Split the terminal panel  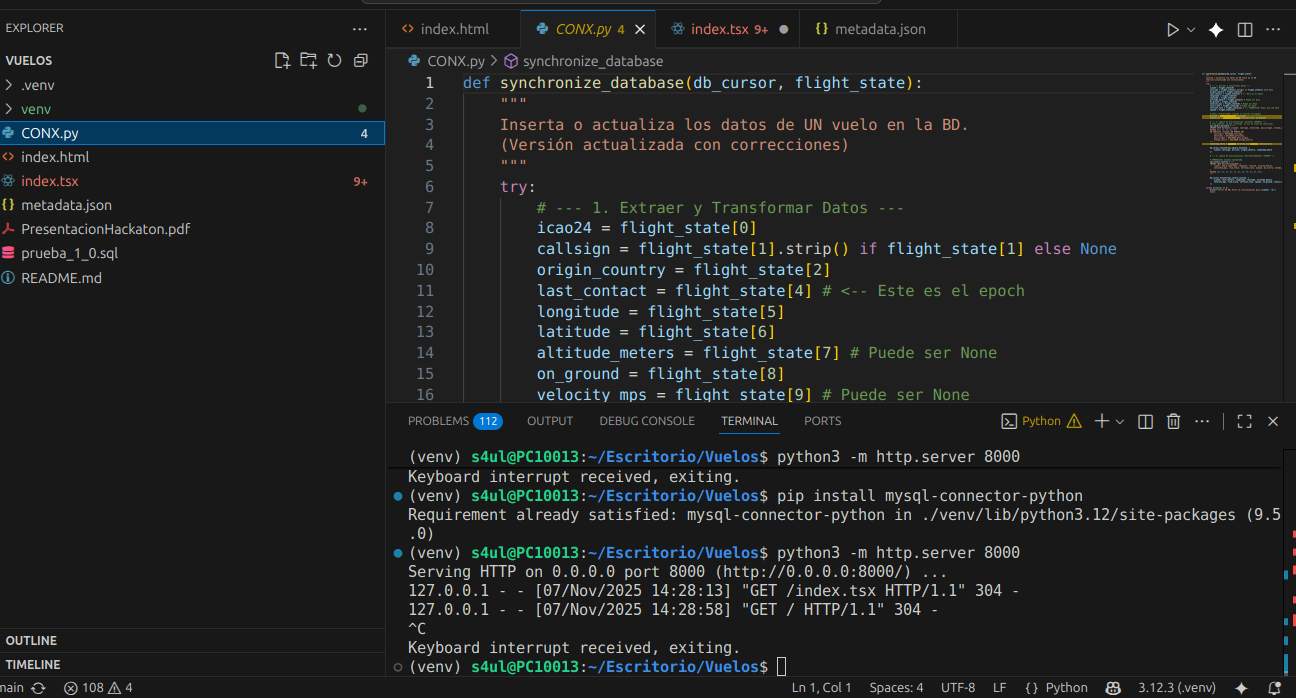1146,421
